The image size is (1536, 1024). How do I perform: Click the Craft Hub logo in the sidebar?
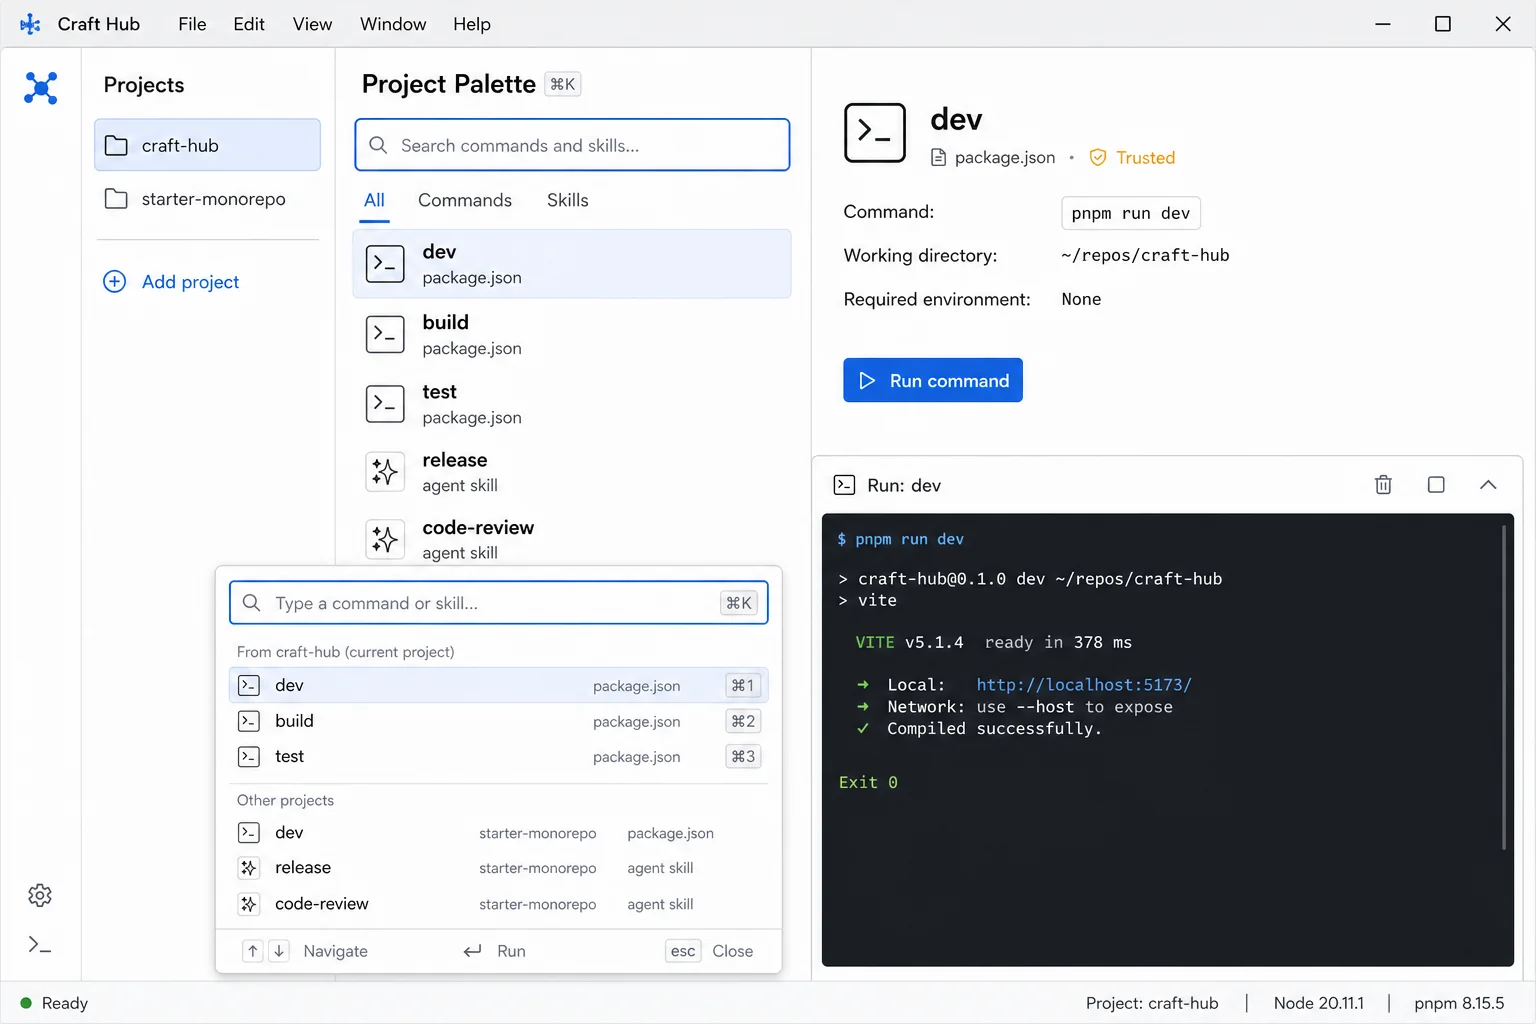[x=41, y=88]
